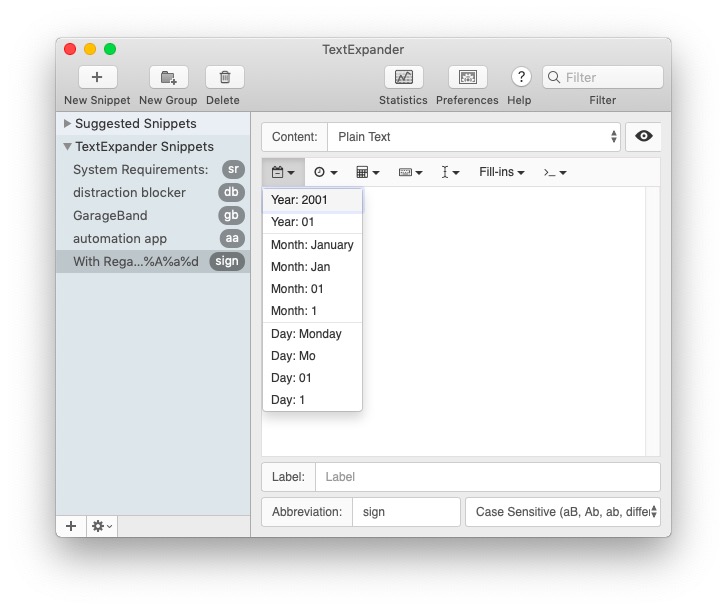
Task: Open the time clock insertion dropdown
Action: (325, 172)
